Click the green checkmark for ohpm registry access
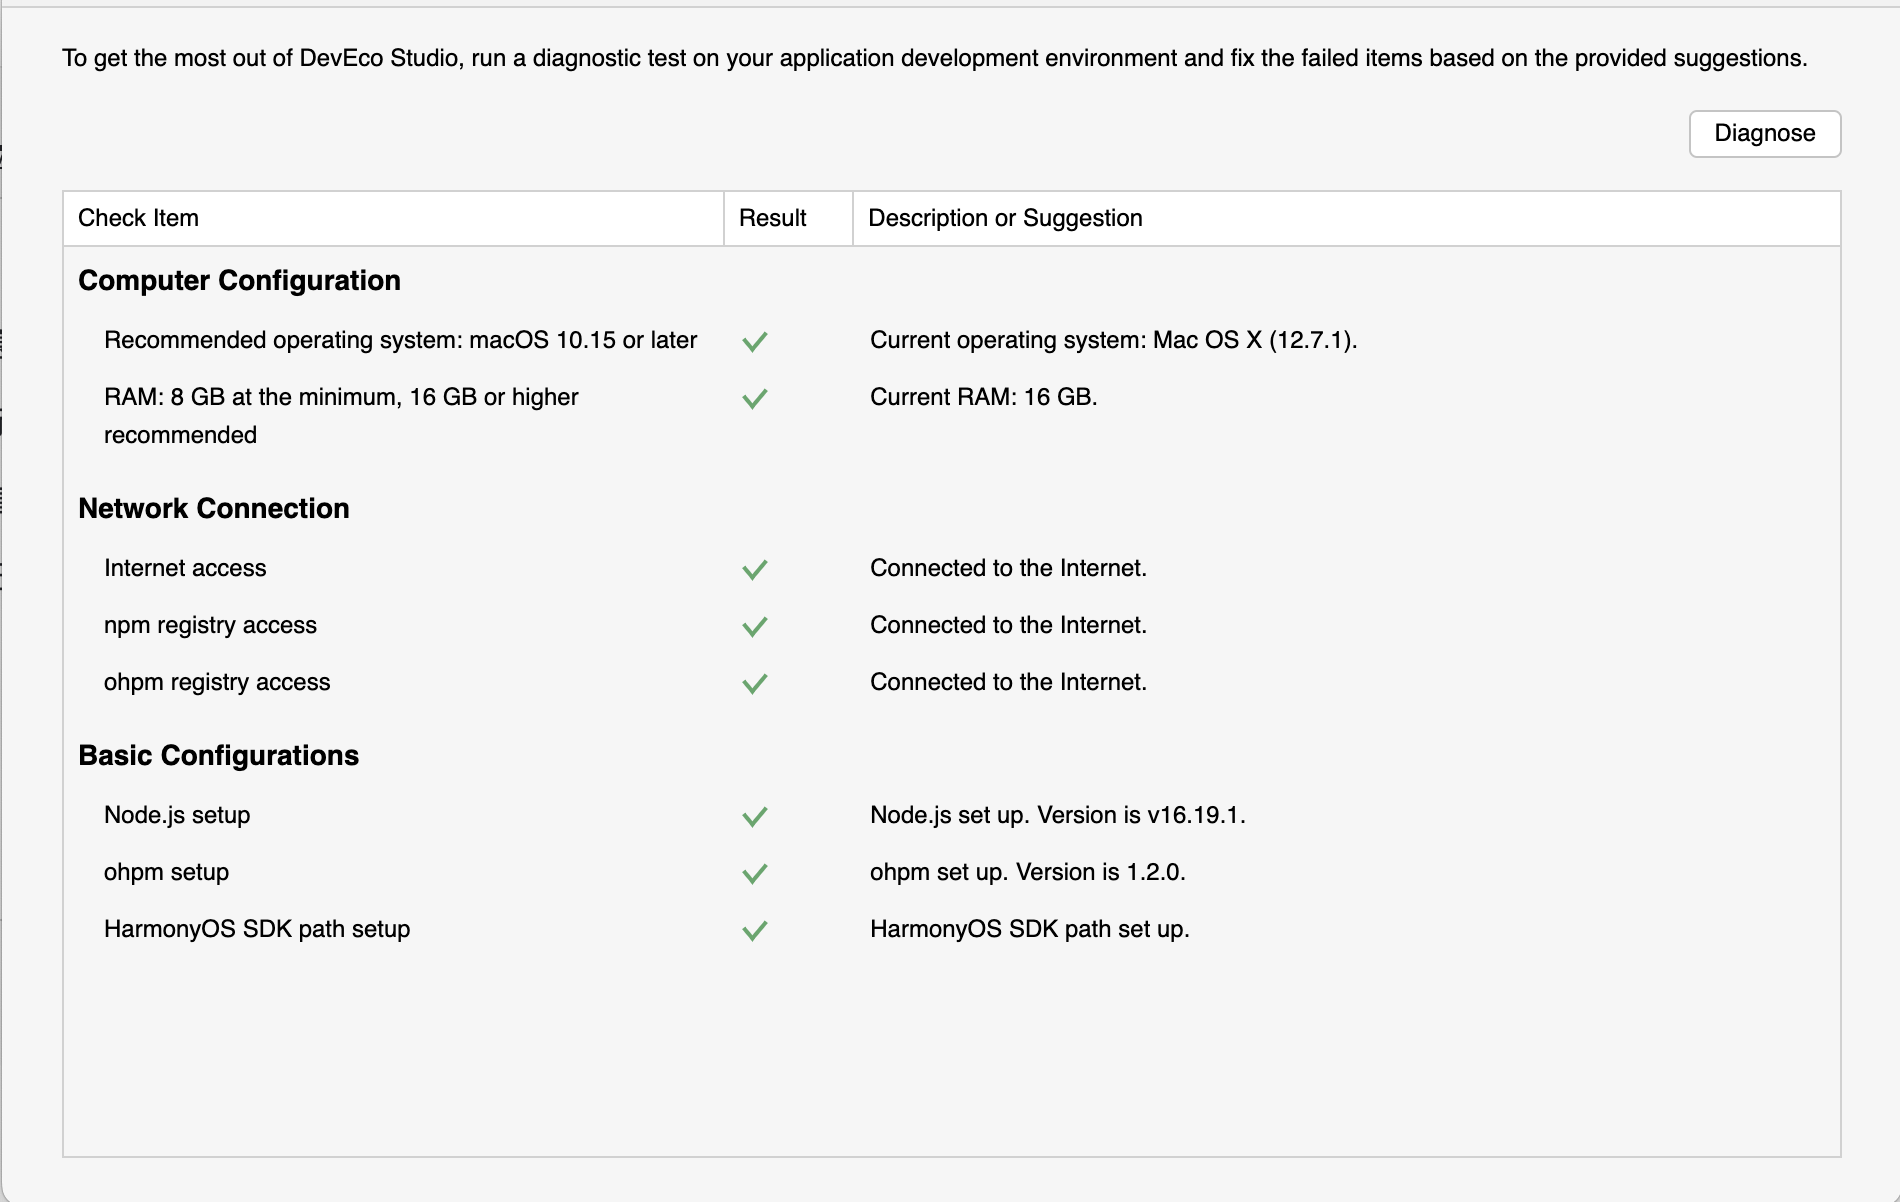 coord(755,683)
